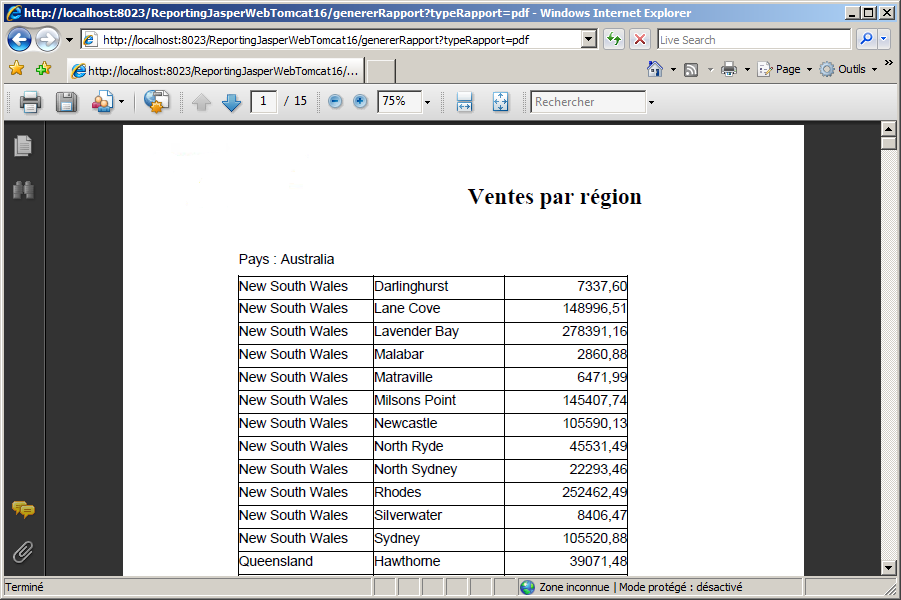Screen dimensions: 901x600
Task: Open the attachments paperclip panel
Action: [23, 551]
